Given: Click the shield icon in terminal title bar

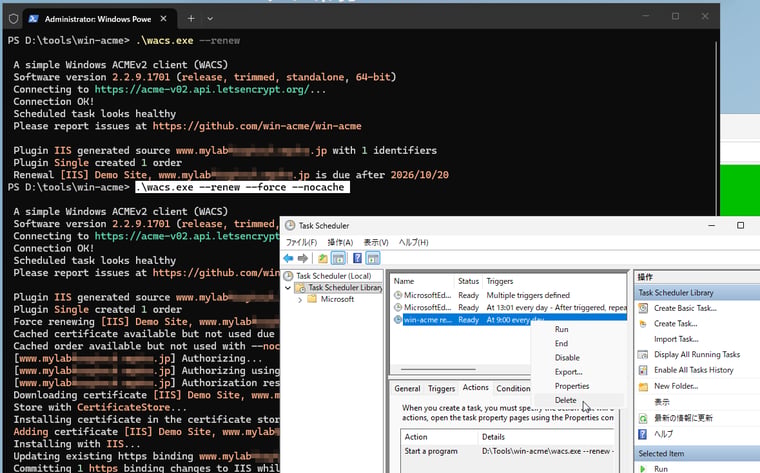Looking at the screenshot, I should (x=14, y=19).
